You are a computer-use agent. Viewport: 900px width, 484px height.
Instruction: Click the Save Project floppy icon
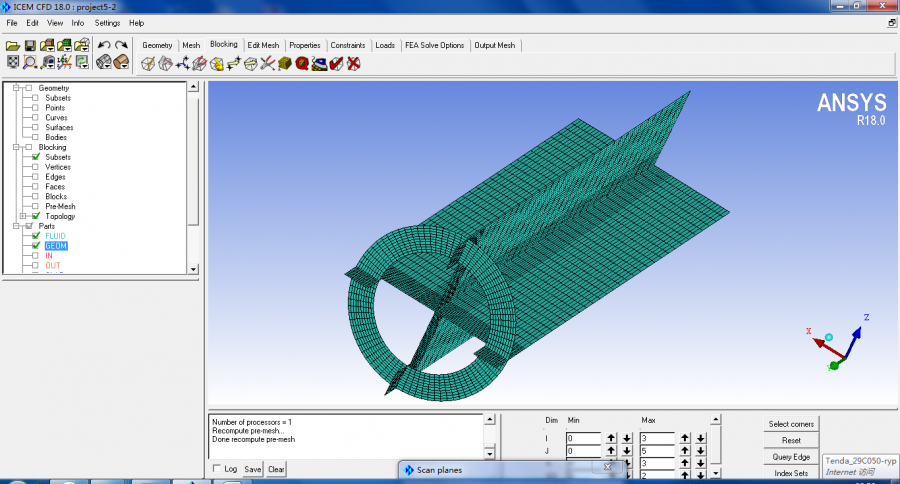[x=30, y=45]
